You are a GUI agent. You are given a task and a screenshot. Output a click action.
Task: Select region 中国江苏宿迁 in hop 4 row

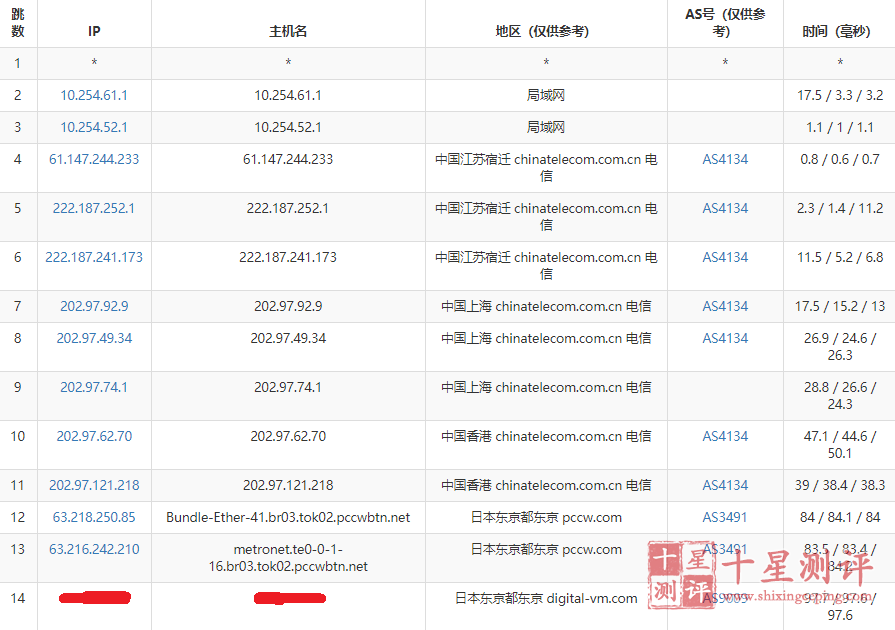point(546,168)
